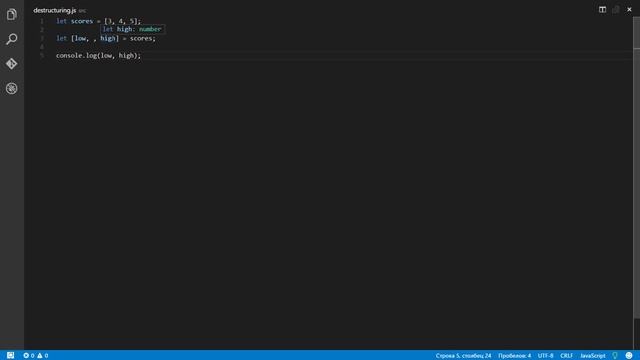Change CRLF line ending setting
Viewport: 640px width, 360px height.
(x=567, y=356)
